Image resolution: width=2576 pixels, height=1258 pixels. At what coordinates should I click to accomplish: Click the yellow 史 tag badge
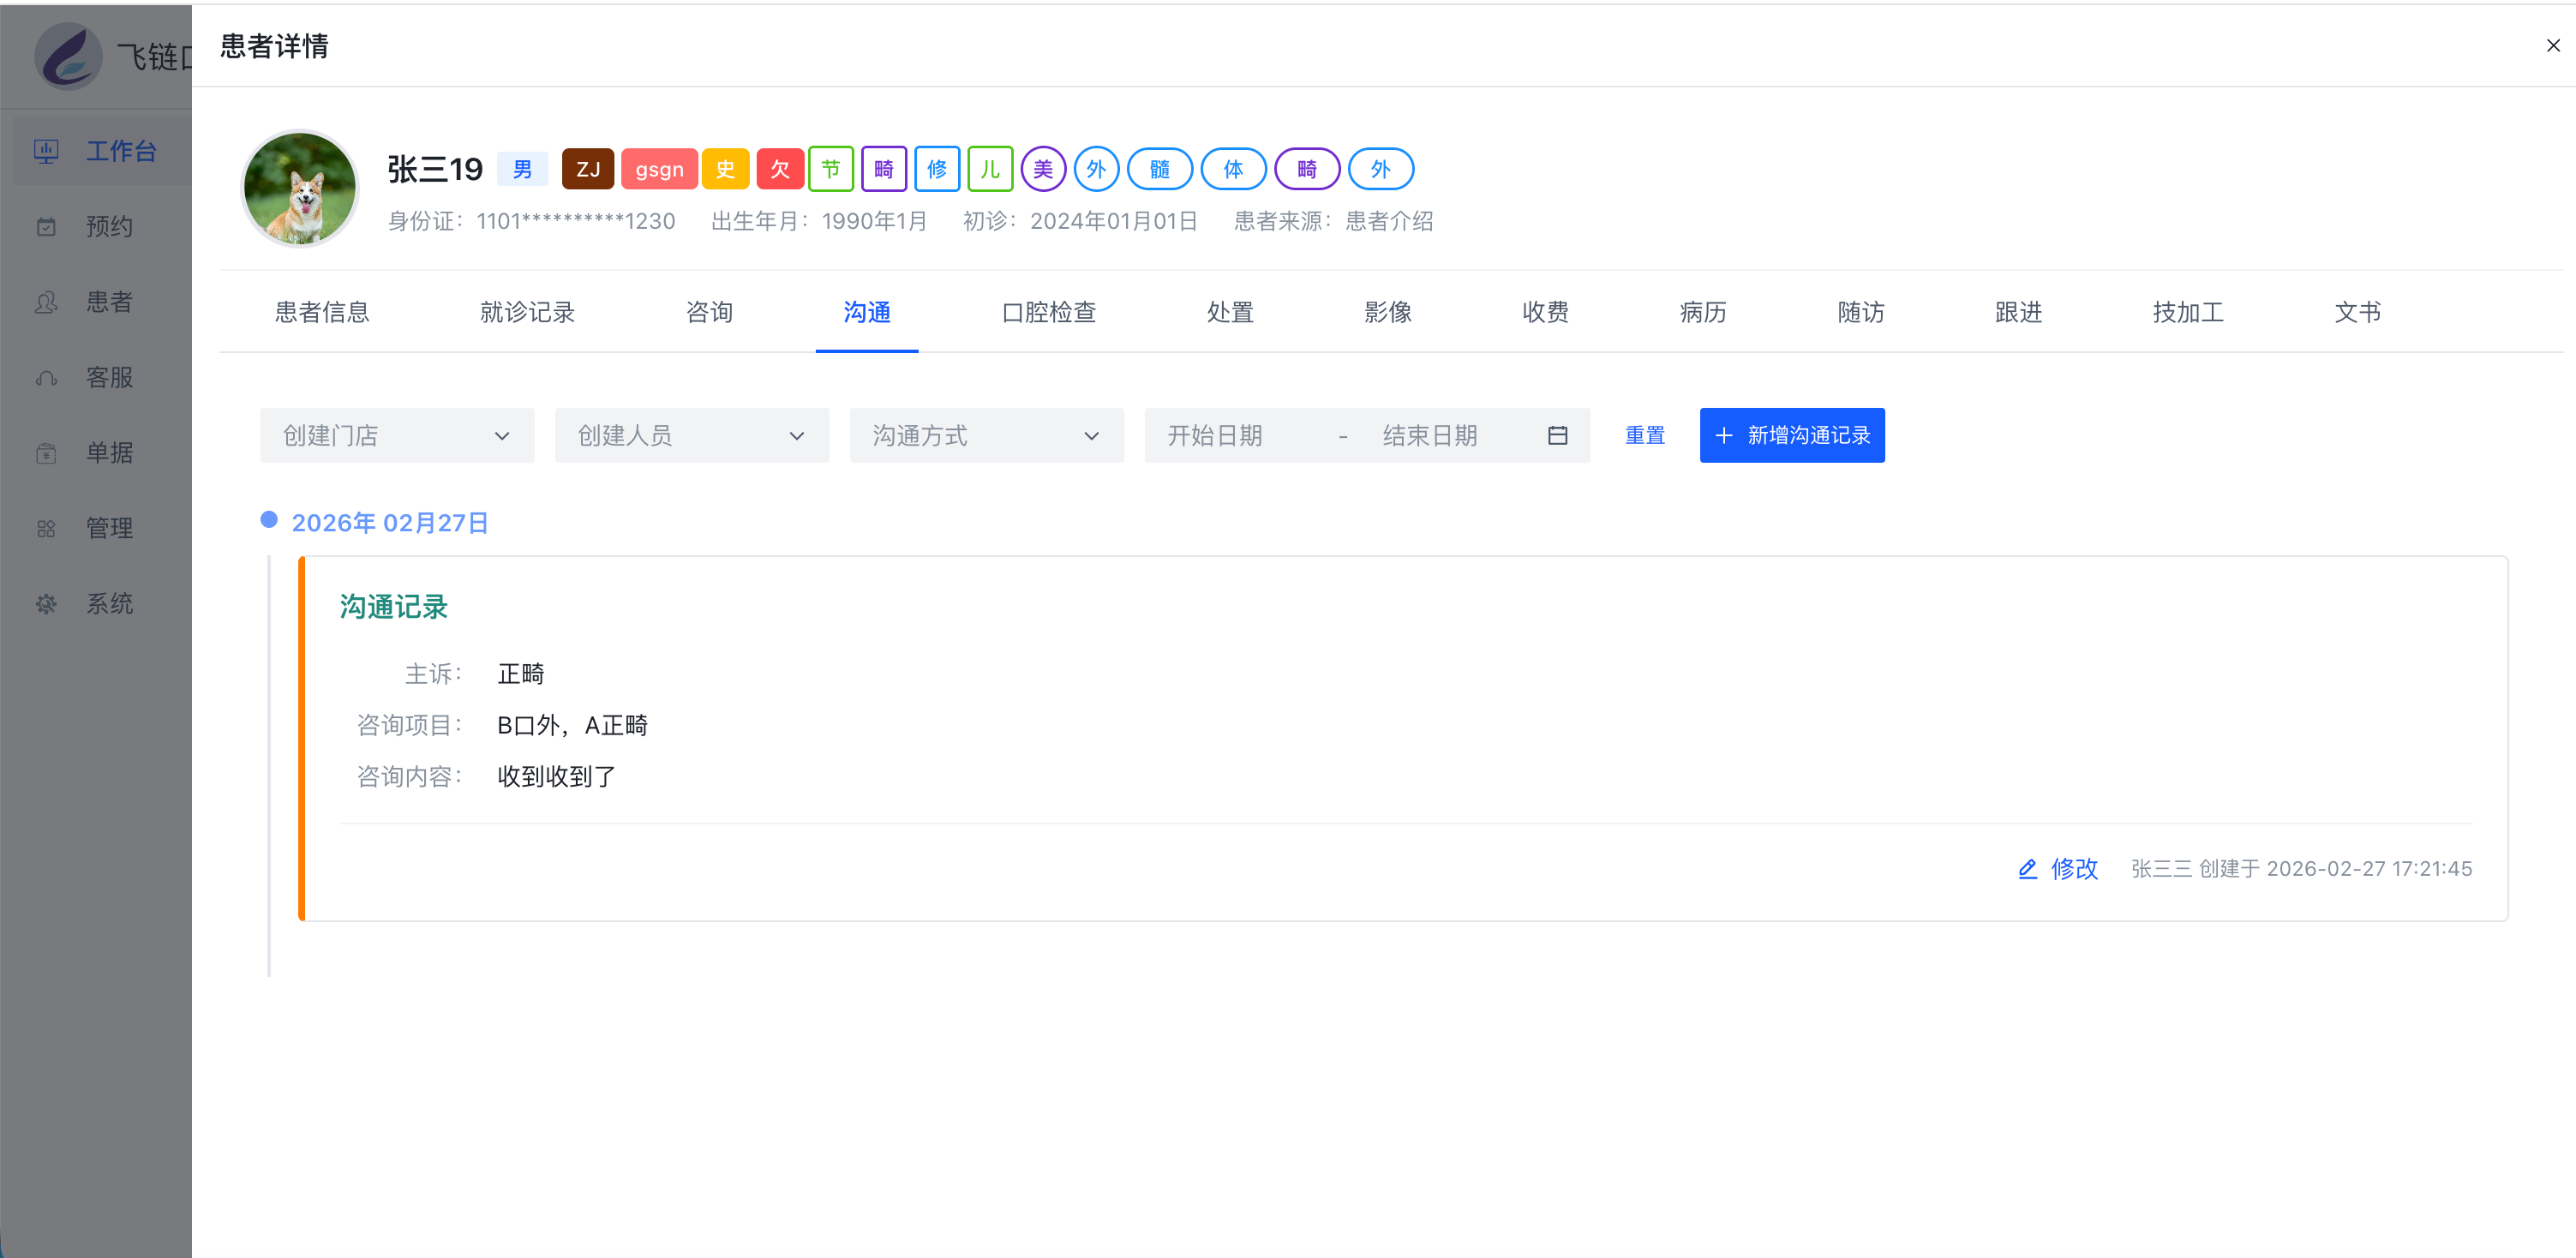click(725, 169)
